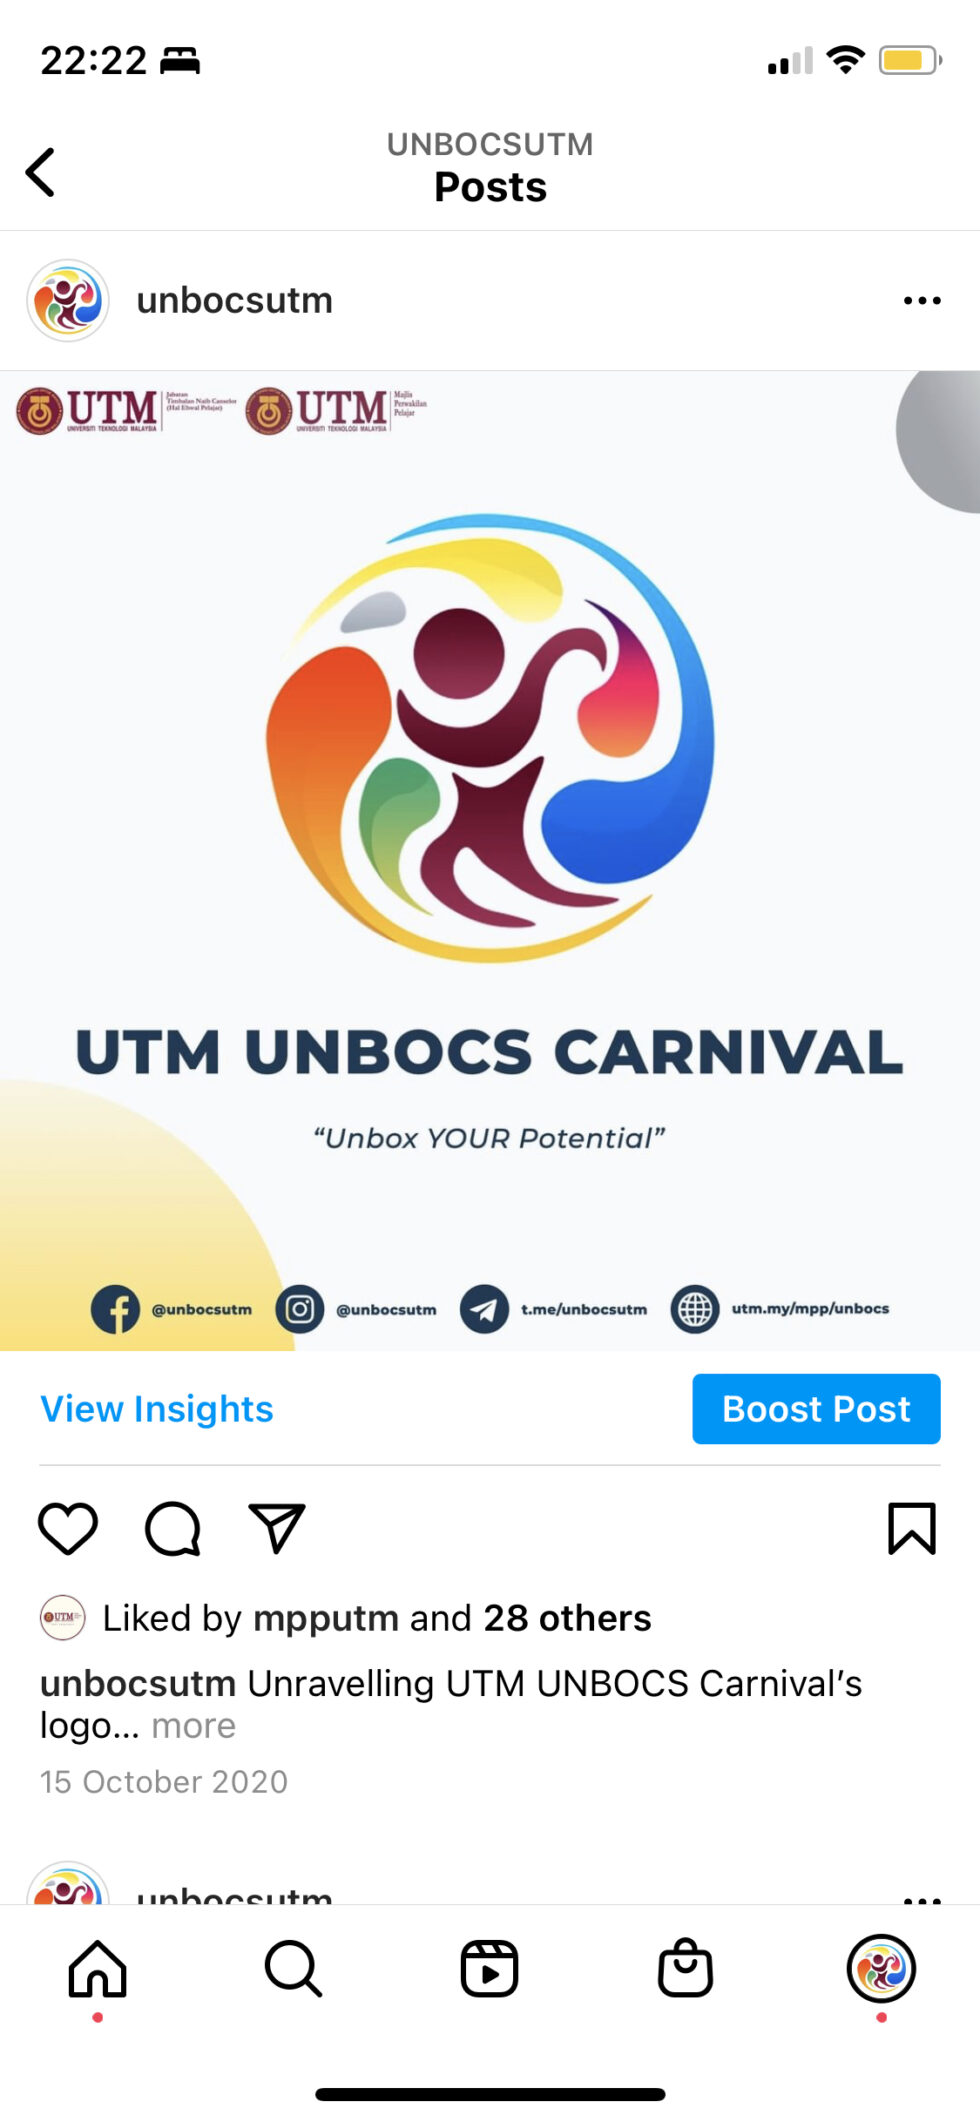Viewport: 980px width, 2122px height.
Task: Tap the back arrow in the header
Action: click(x=40, y=172)
